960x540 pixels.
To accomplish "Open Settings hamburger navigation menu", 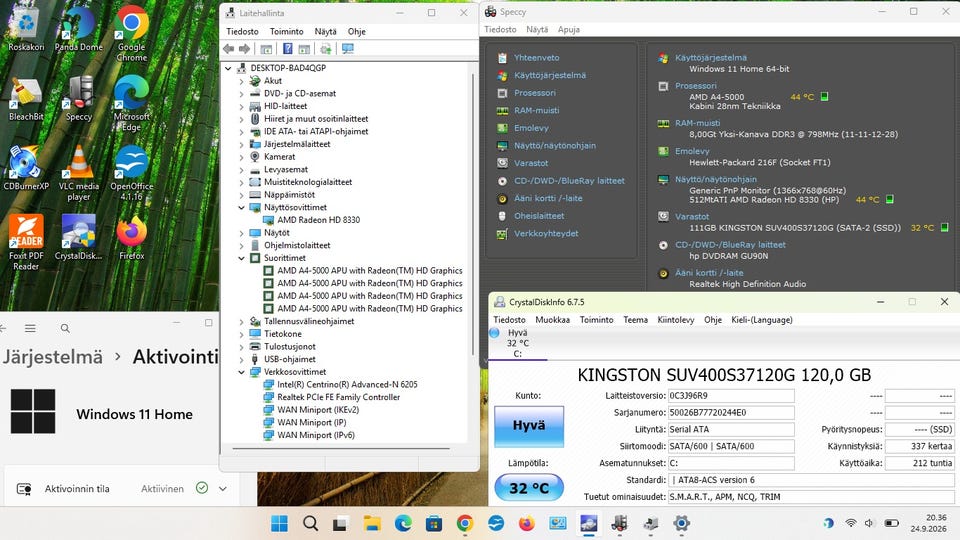I will click(30, 329).
